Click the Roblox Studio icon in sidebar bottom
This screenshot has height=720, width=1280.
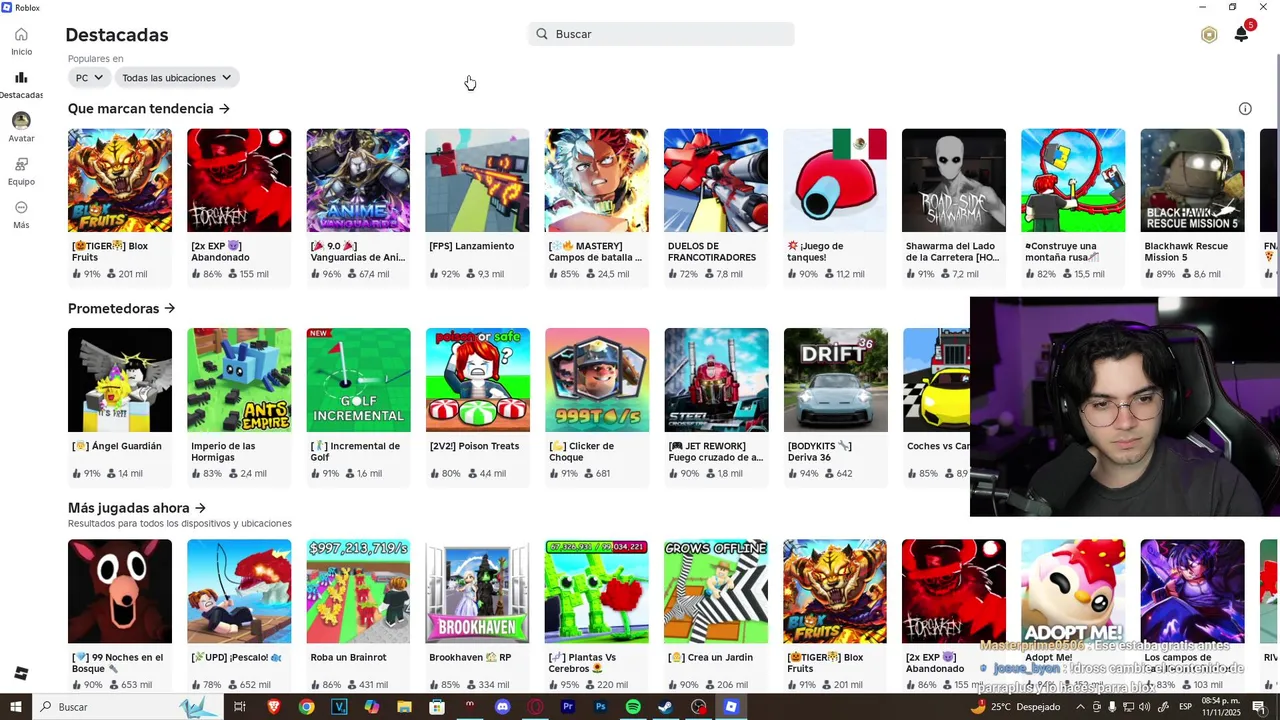21,673
